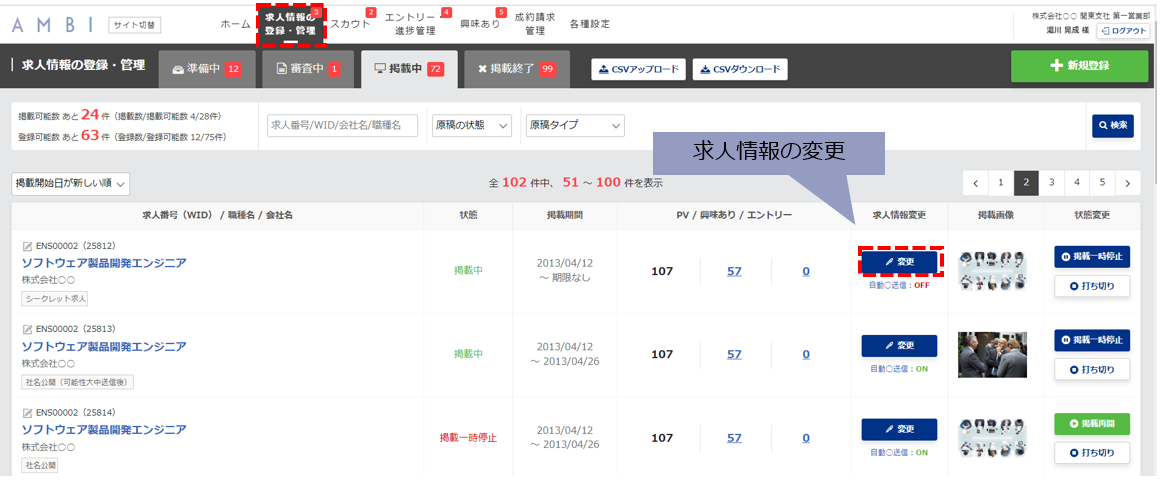Image resolution: width=1166 pixels, height=482 pixels.
Task: Focus the 求人番号/WID/会社名/職種名 search field
Action: (342, 126)
